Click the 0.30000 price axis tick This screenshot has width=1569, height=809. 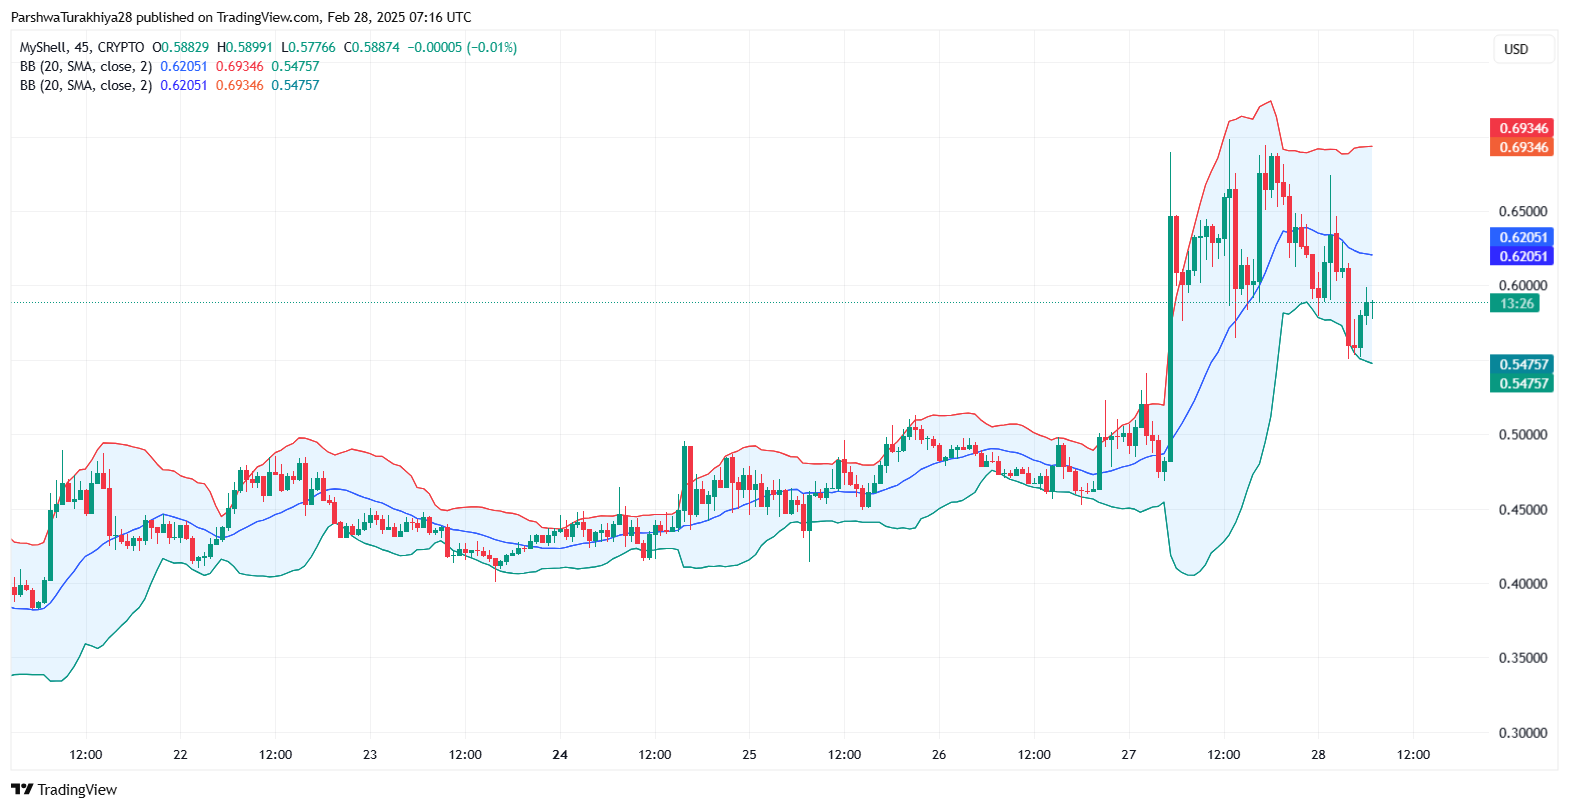pyautogui.click(x=1522, y=732)
